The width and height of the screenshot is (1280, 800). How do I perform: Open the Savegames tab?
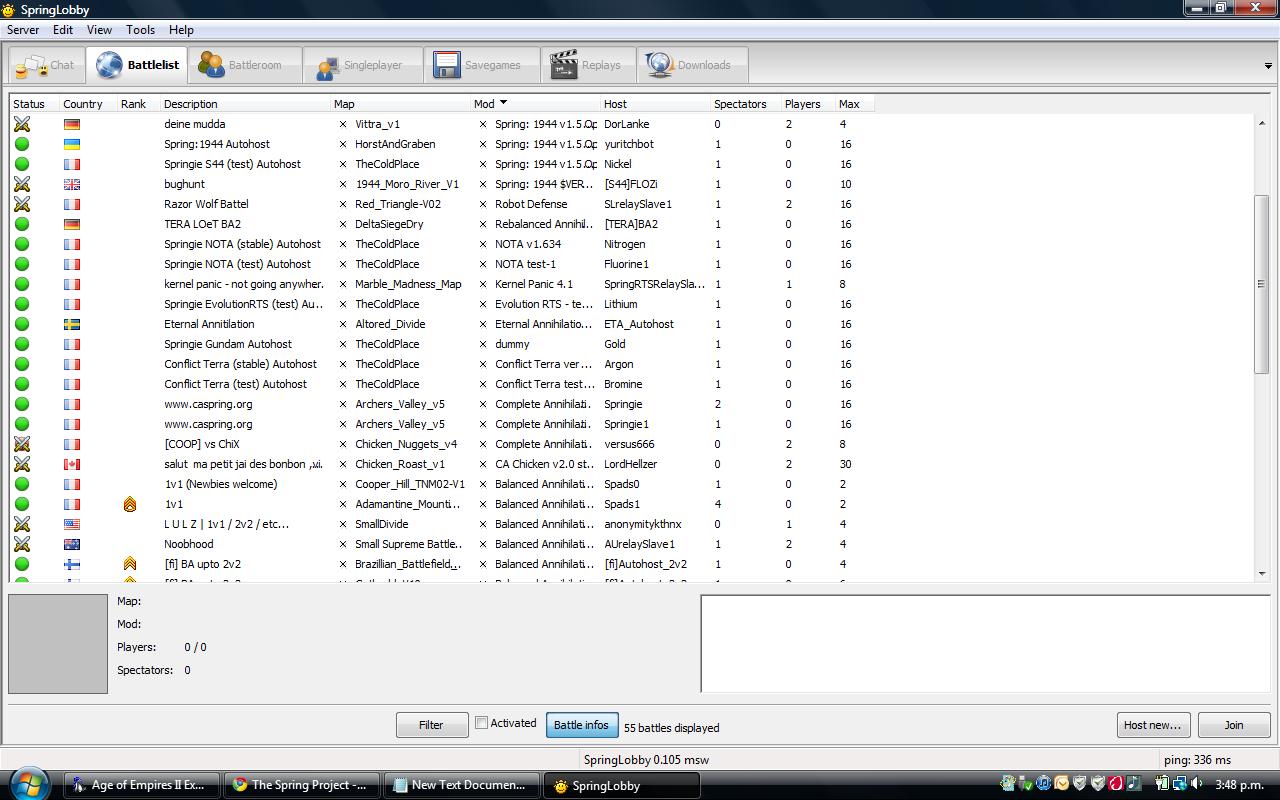pyautogui.click(x=481, y=66)
